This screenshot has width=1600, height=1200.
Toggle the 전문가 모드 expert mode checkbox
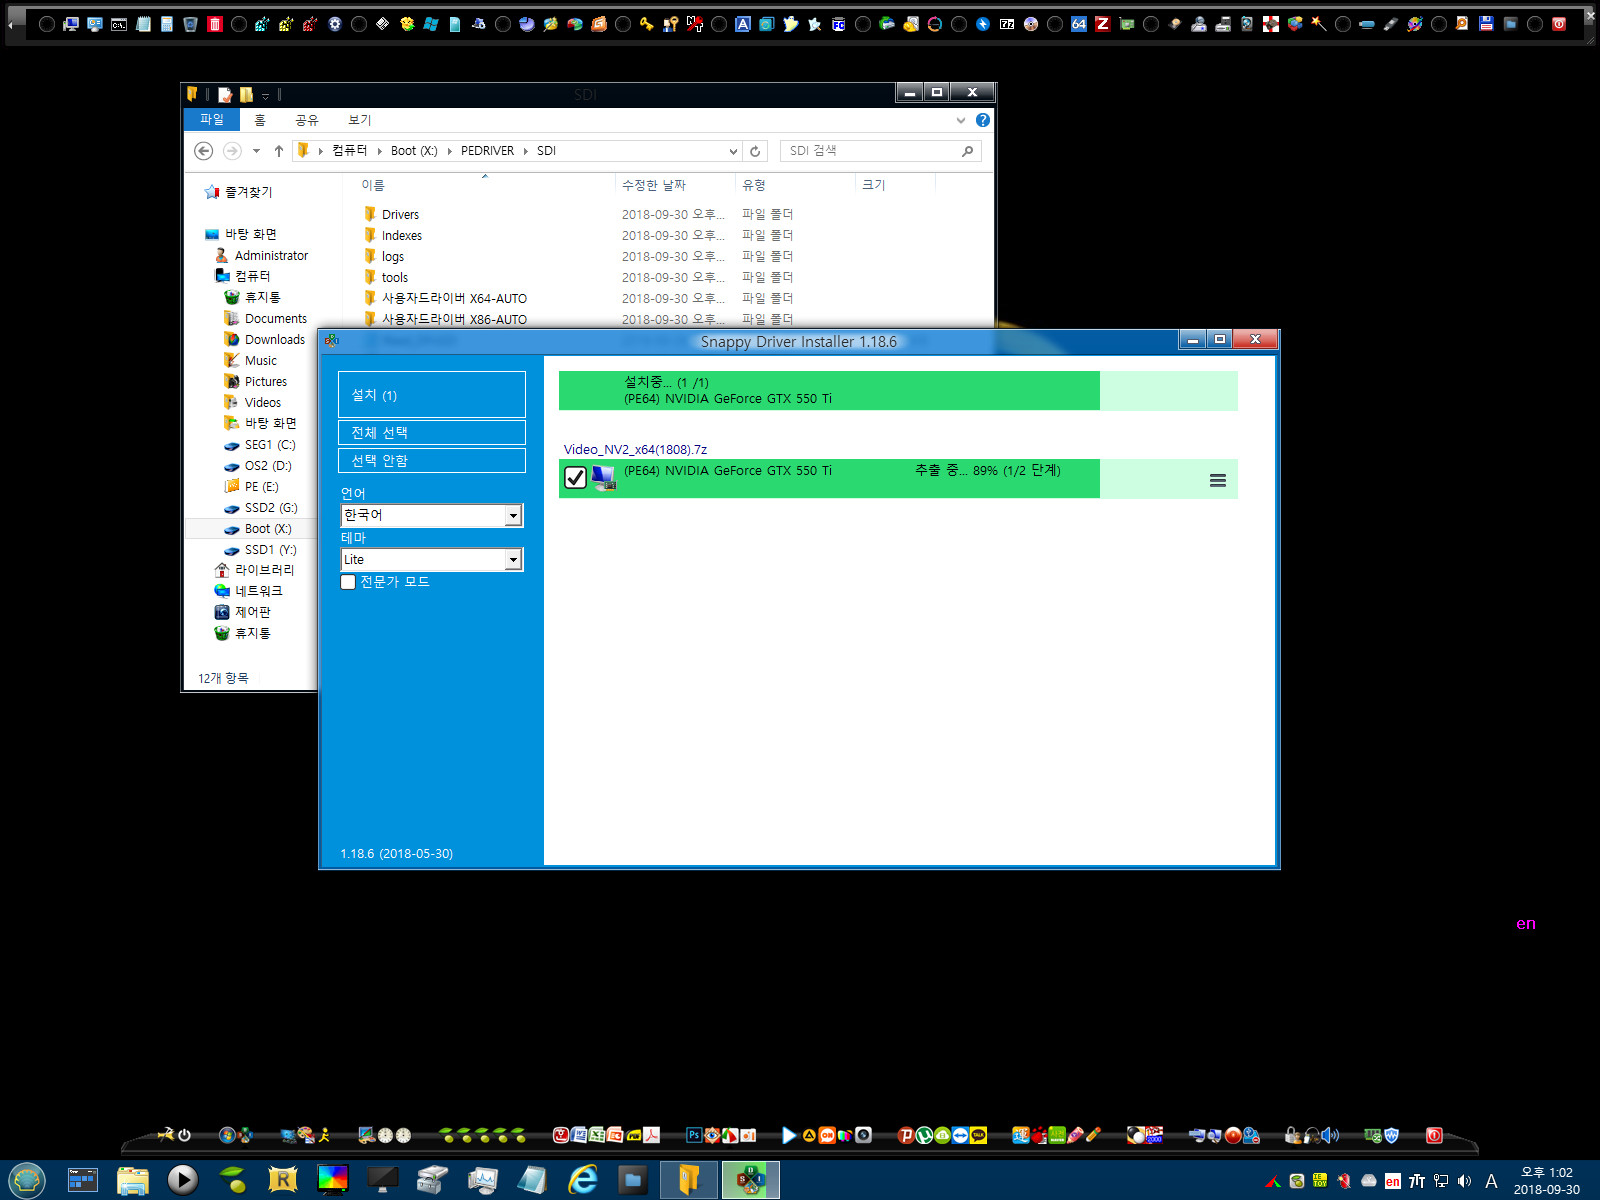point(348,582)
